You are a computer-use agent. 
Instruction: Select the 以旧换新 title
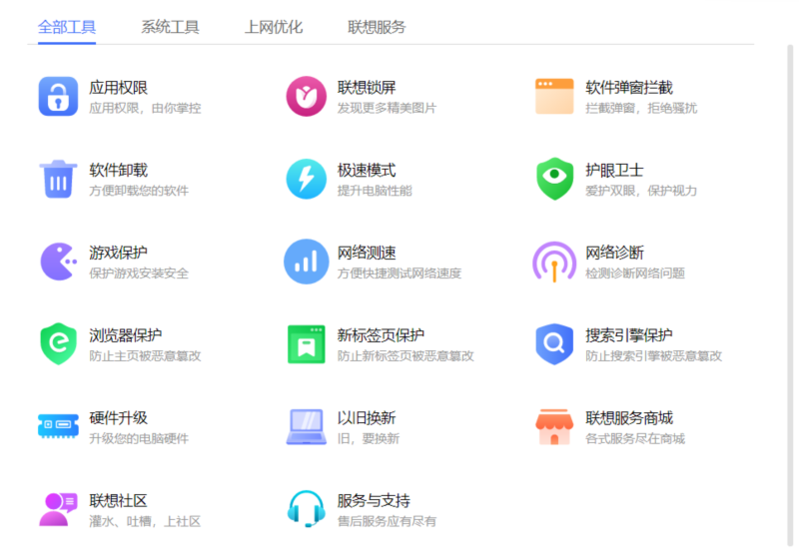366,418
